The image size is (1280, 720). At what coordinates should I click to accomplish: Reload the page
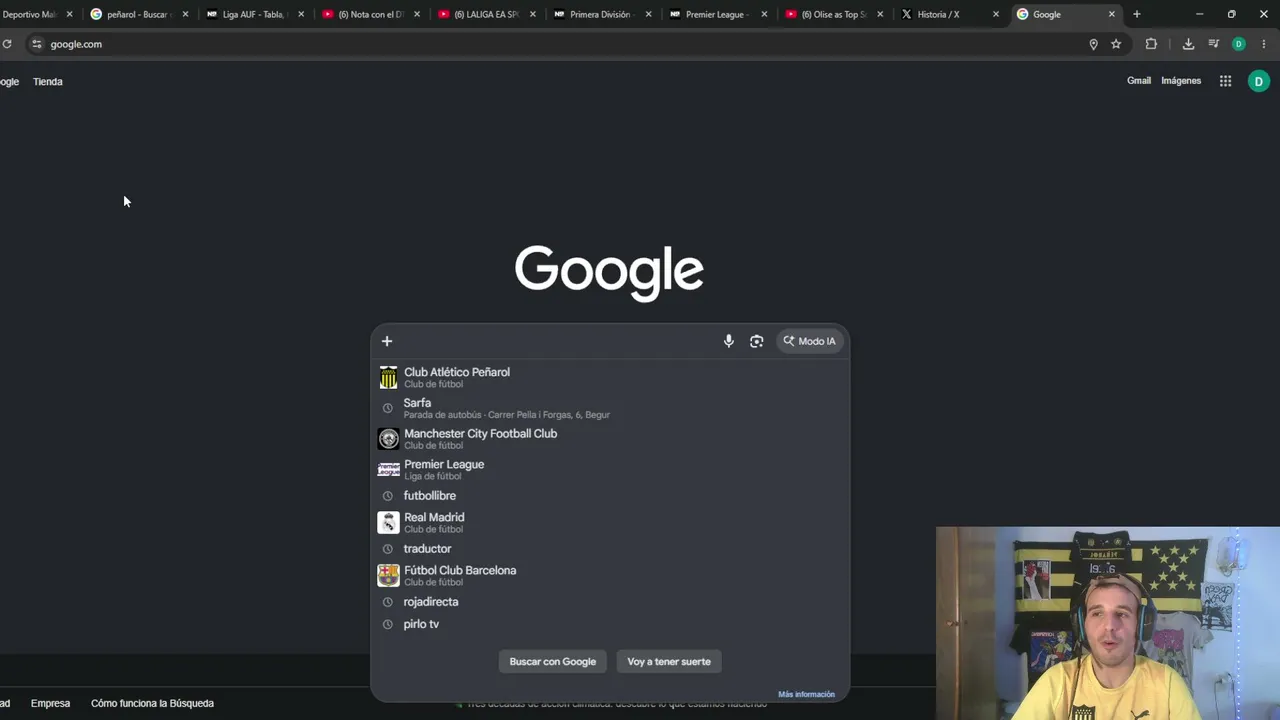point(7,44)
